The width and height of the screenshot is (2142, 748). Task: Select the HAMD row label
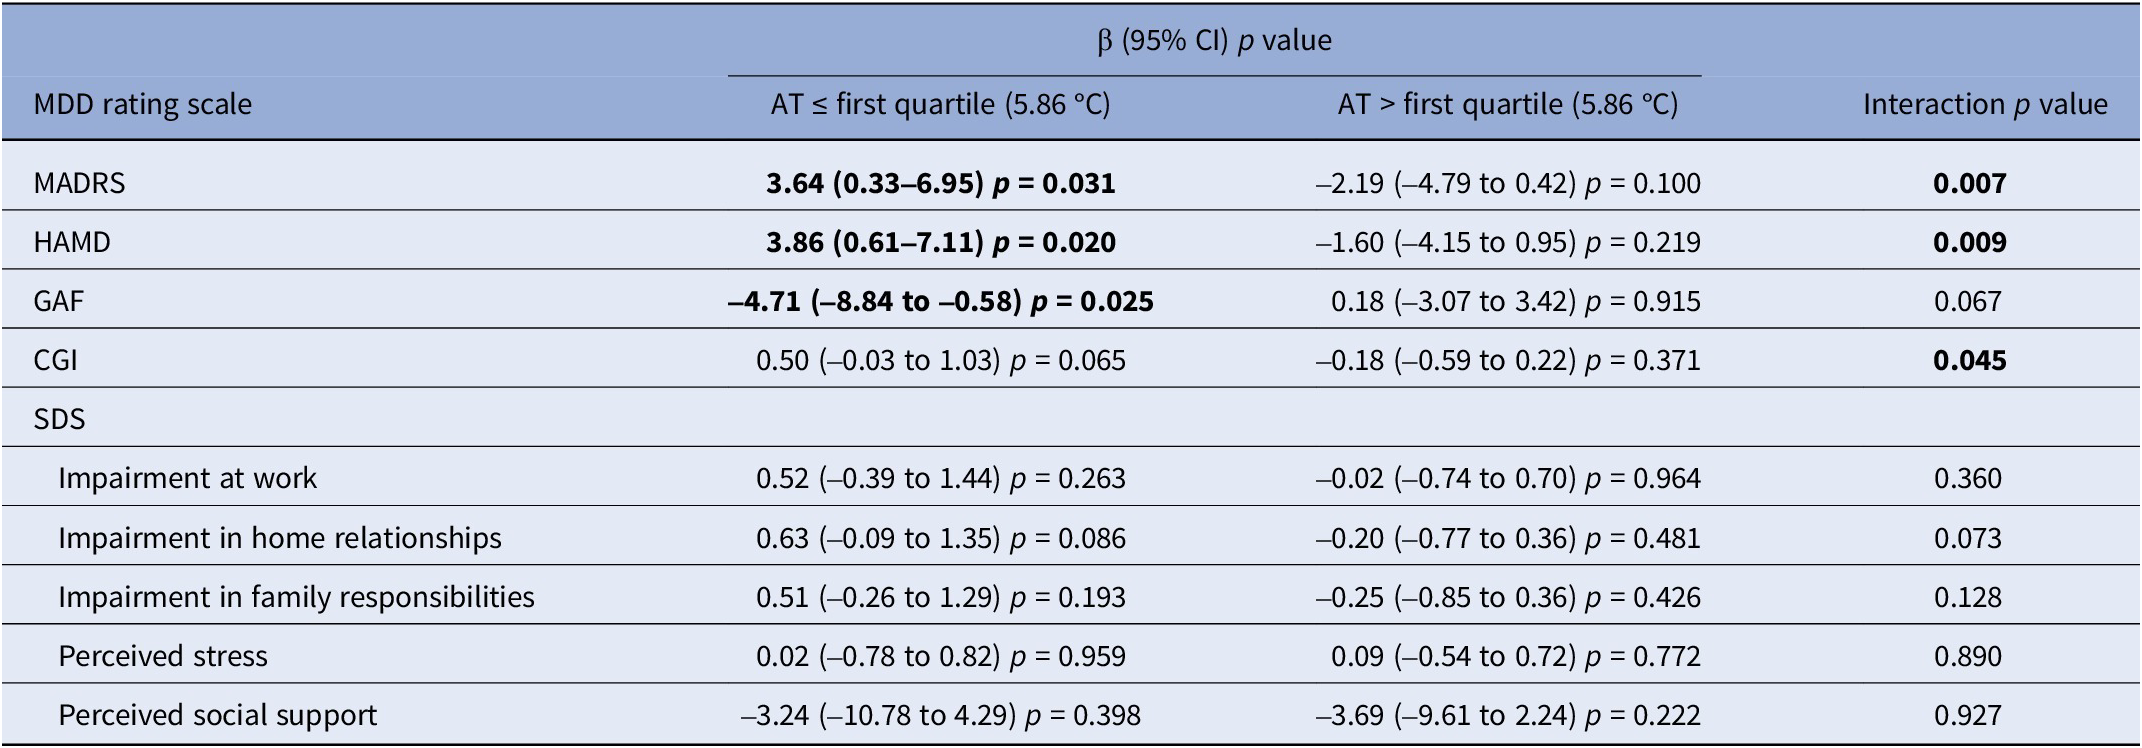(72, 243)
